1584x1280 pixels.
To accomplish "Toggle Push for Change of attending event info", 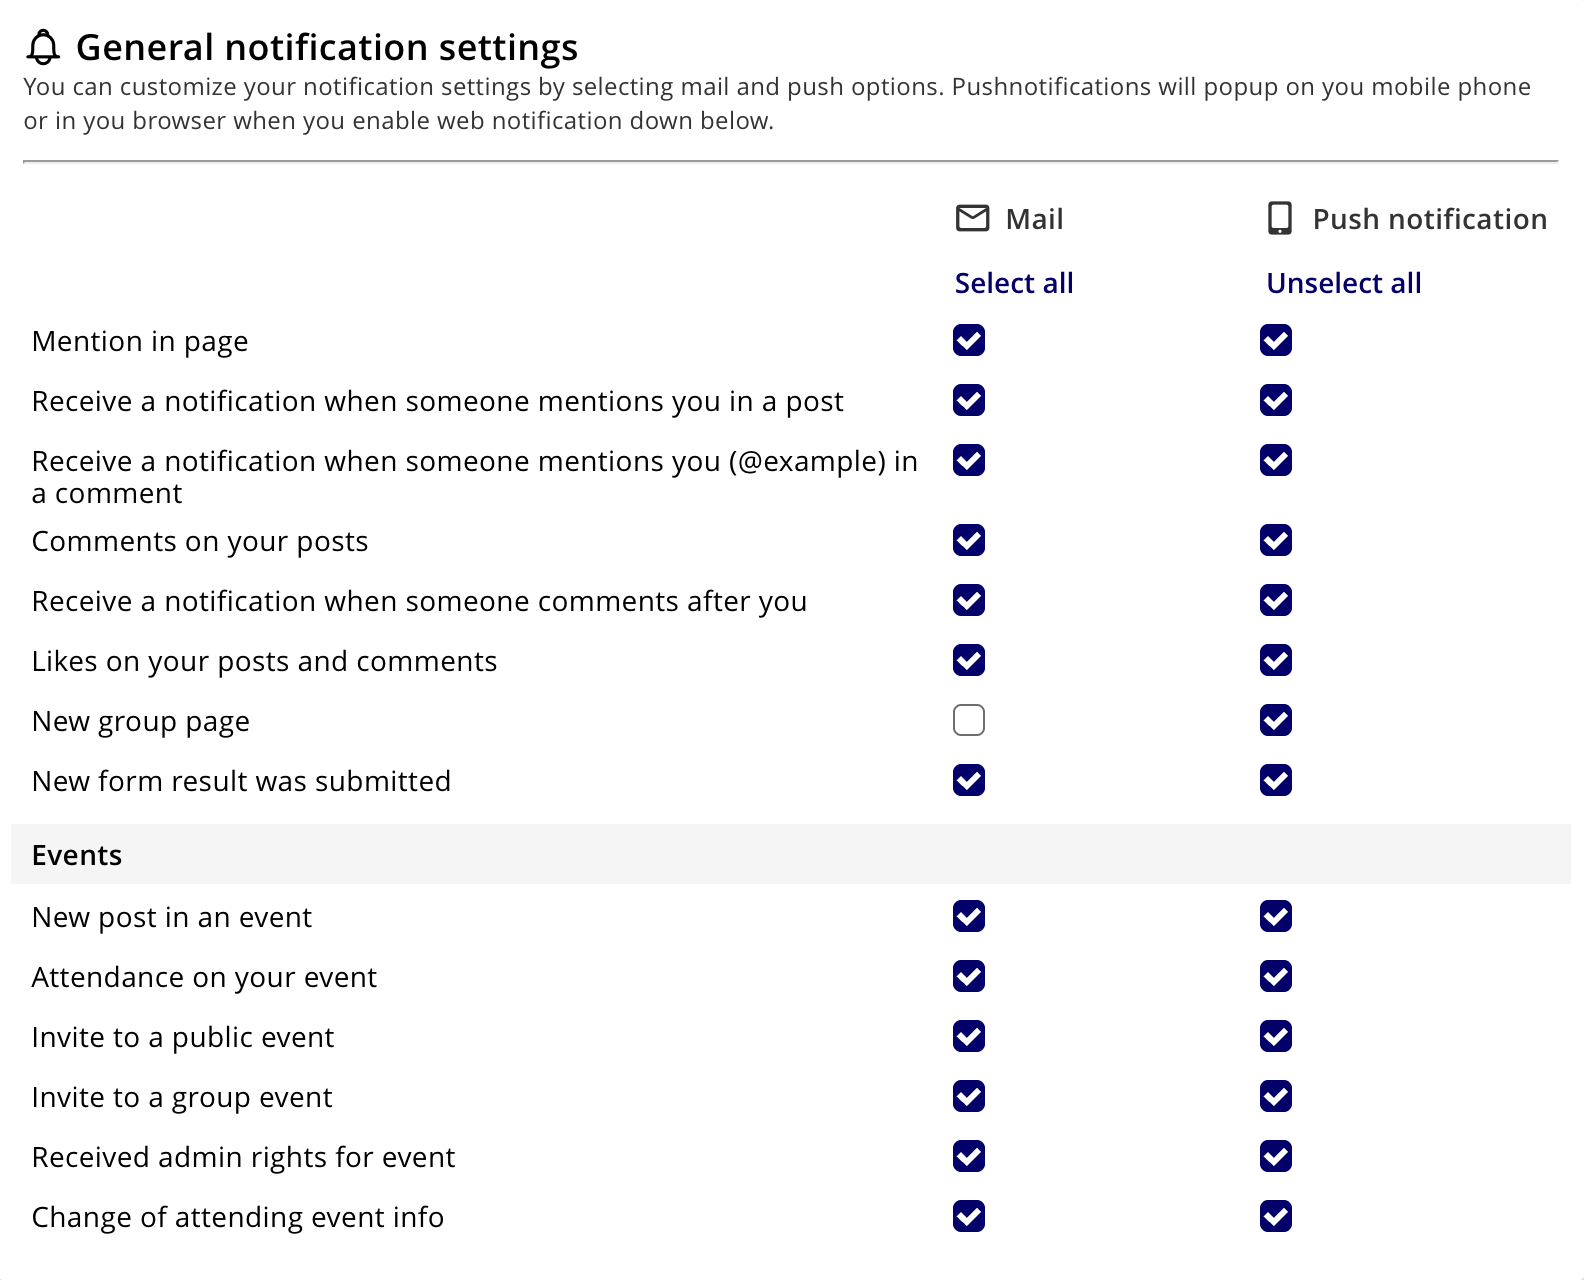I will (x=1276, y=1216).
